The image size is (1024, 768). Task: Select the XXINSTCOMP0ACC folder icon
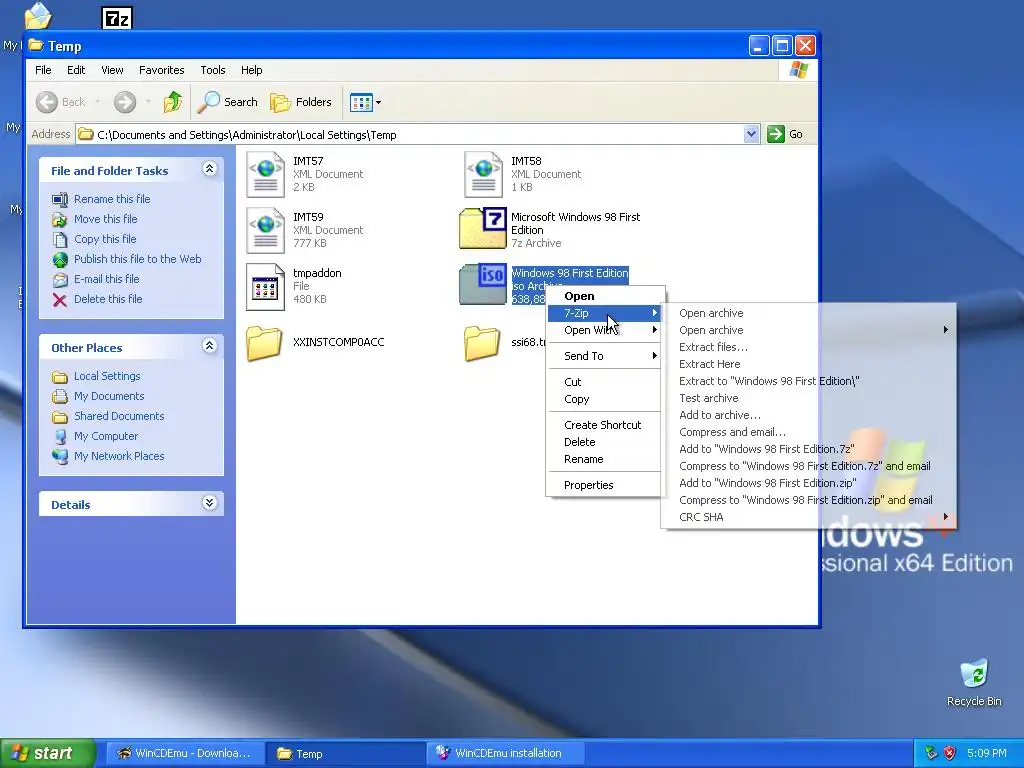click(264, 343)
